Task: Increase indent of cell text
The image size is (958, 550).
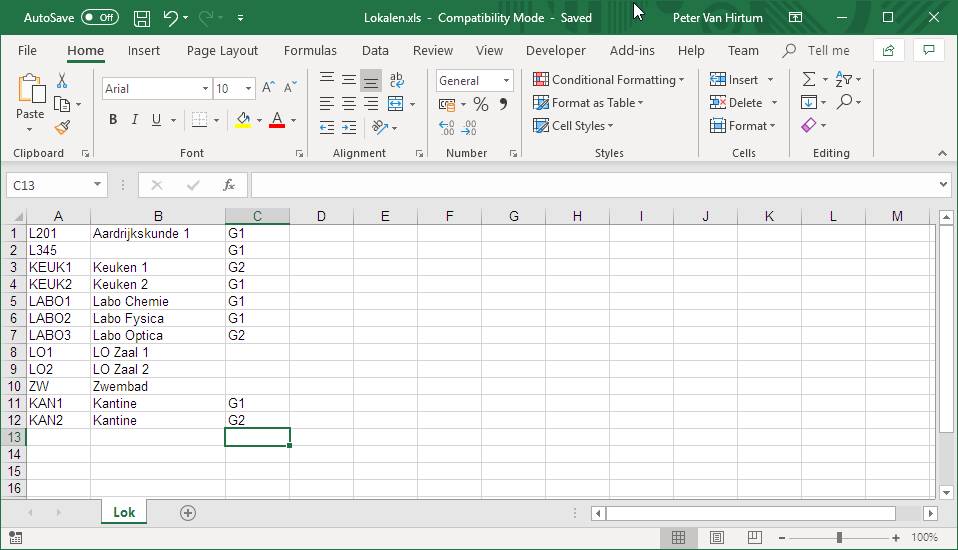Action: click(349, 127)
